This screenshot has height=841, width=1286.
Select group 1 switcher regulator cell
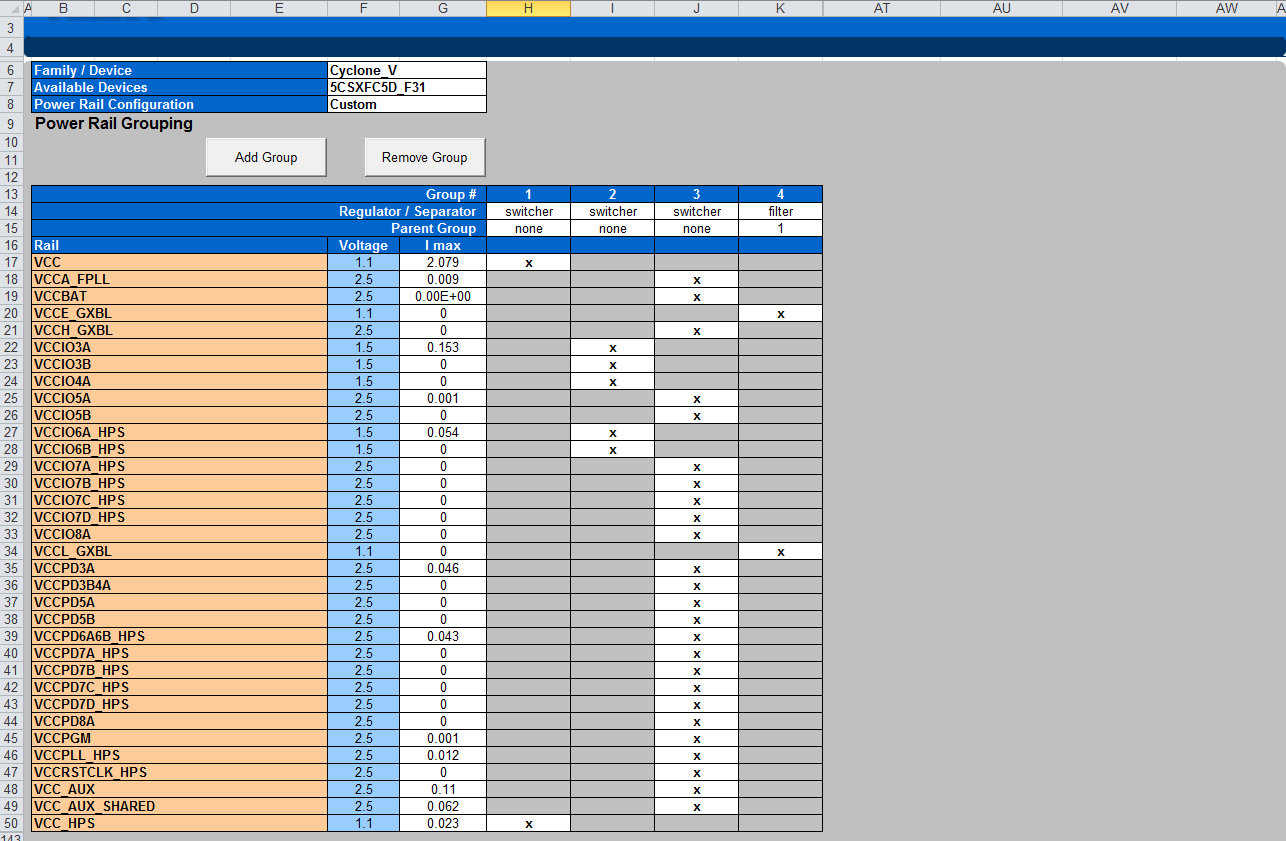(529, 211)
